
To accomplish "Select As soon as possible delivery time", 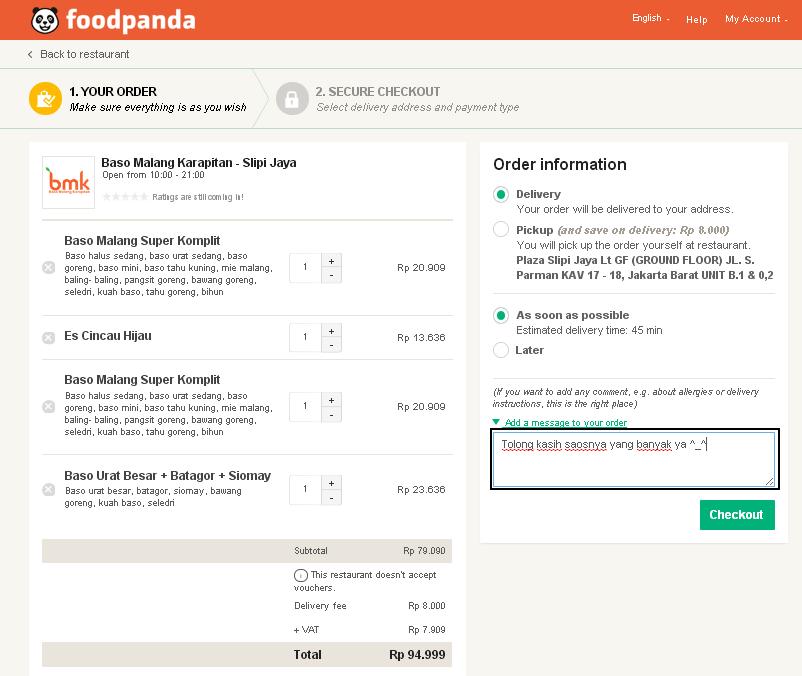I will point(501,315).
